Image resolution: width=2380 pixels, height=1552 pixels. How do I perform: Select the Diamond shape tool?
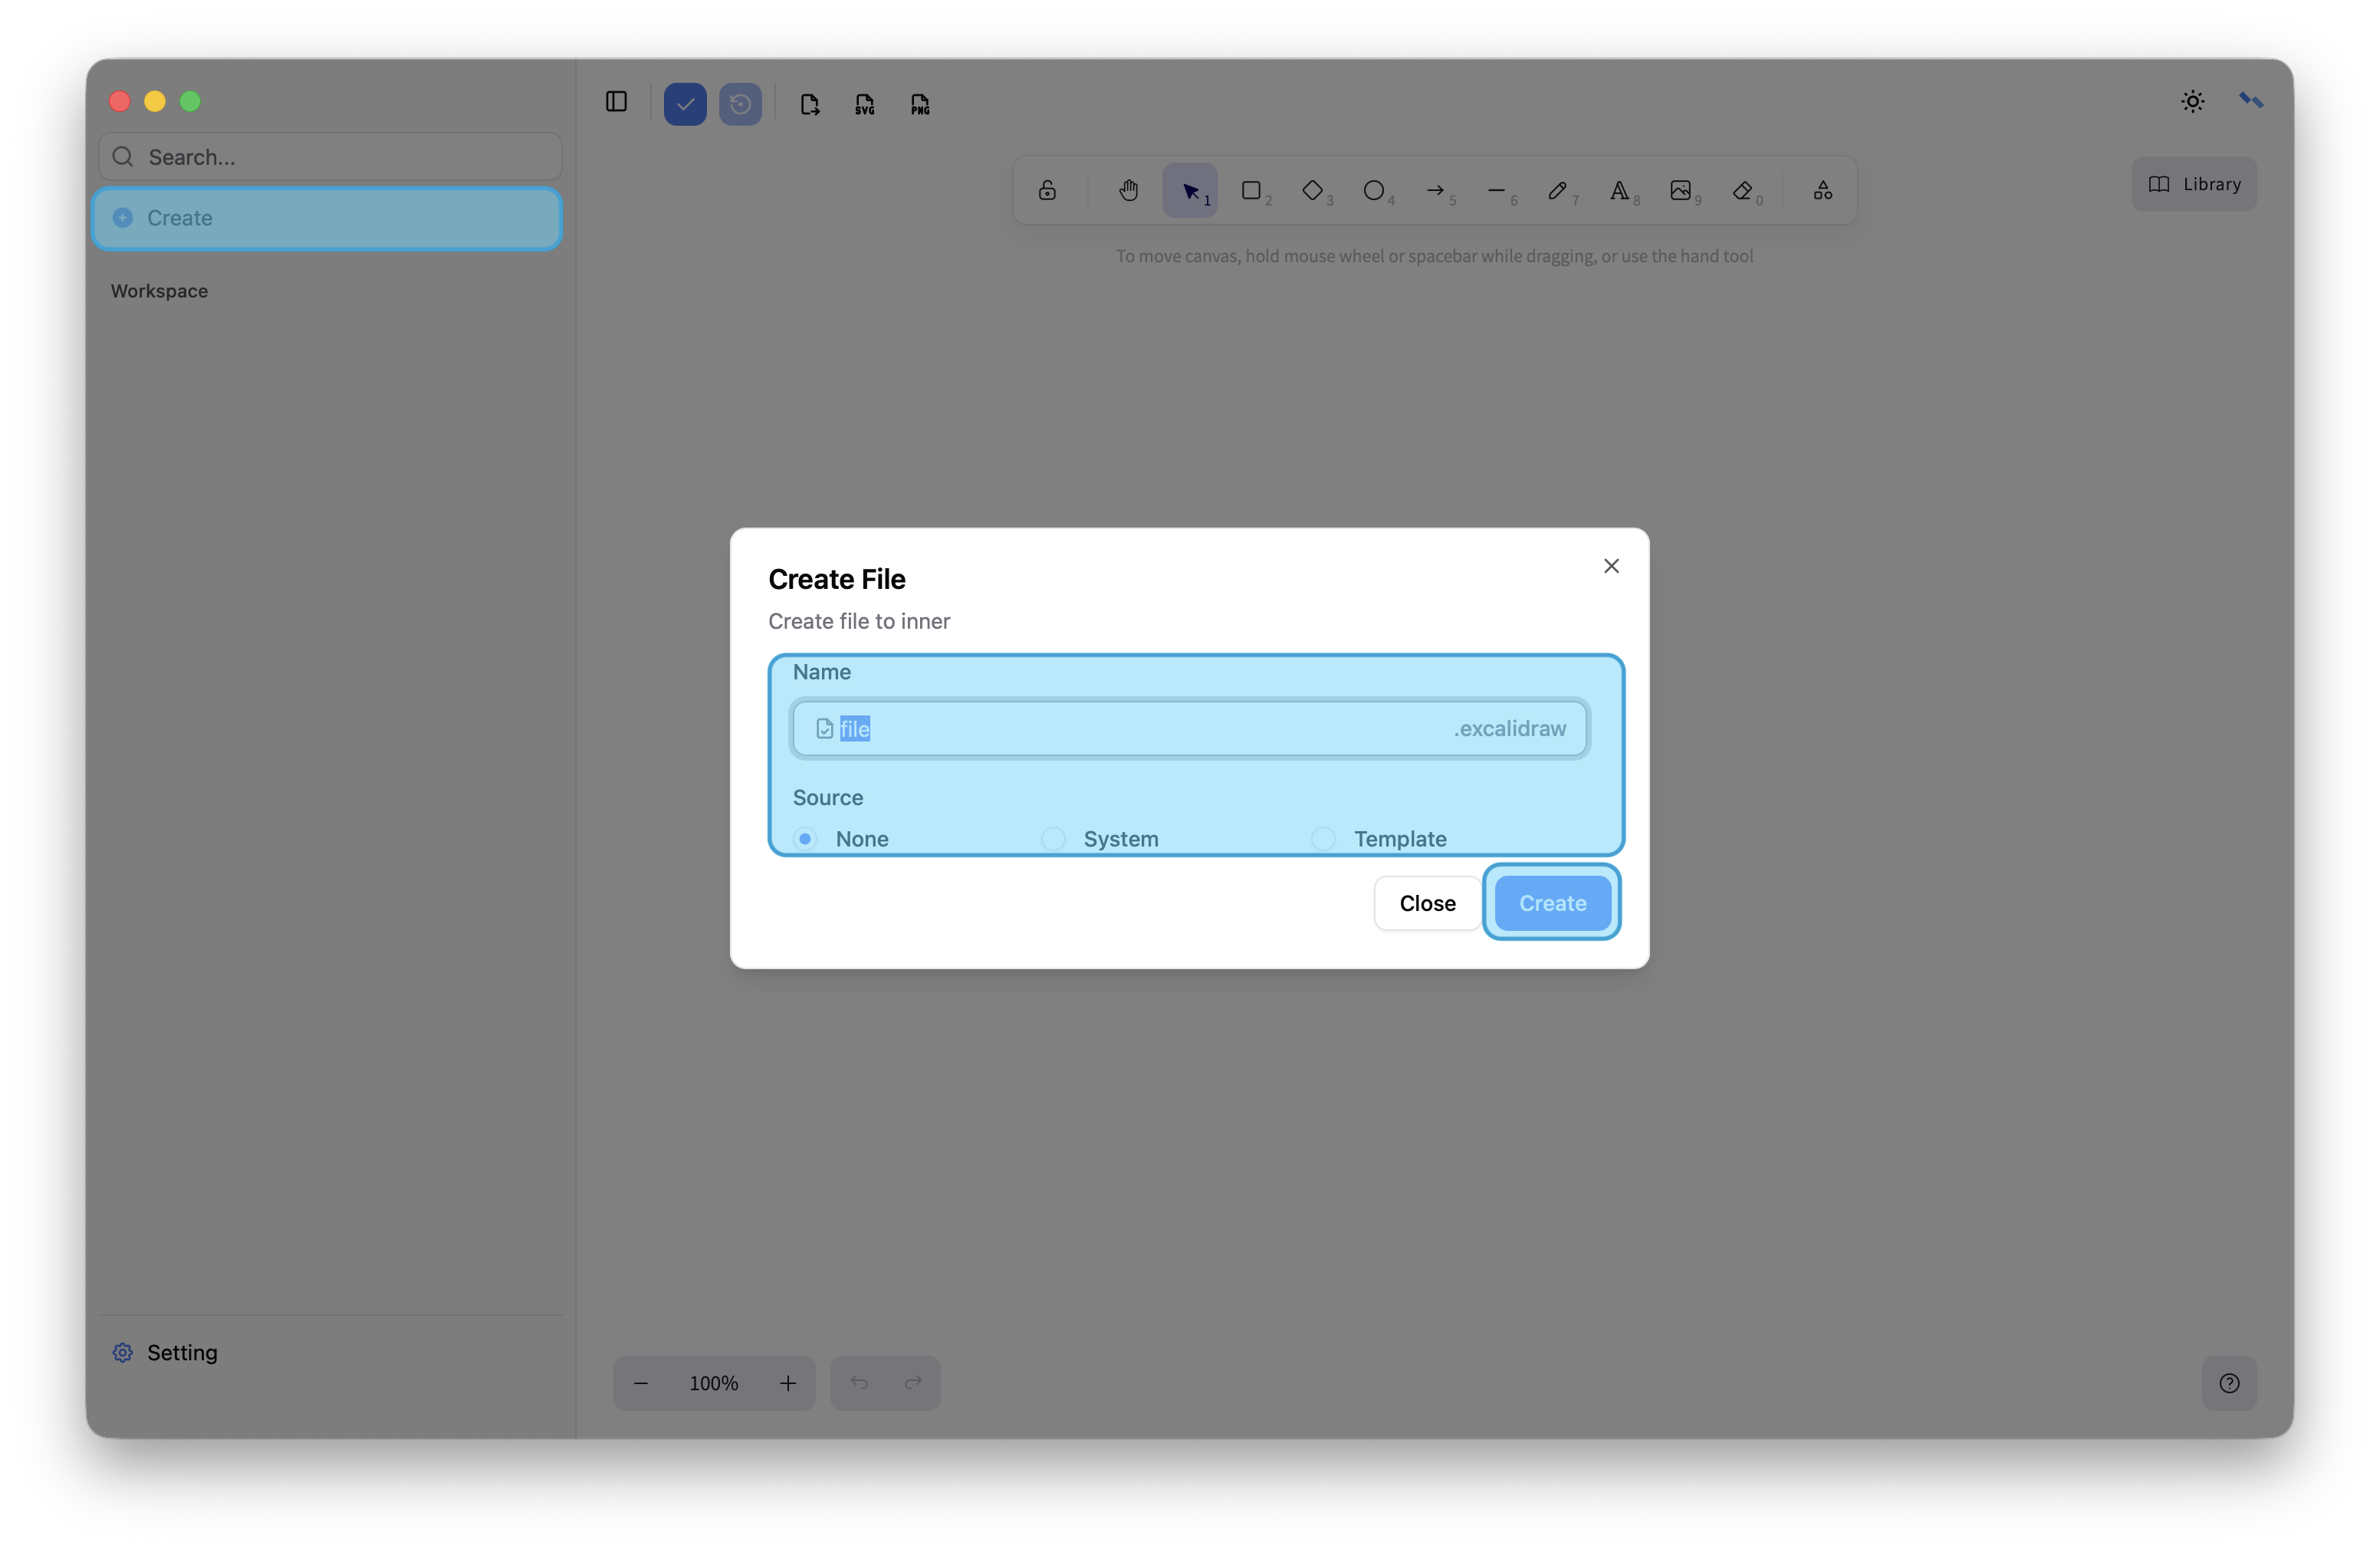tap(1312, 190)
